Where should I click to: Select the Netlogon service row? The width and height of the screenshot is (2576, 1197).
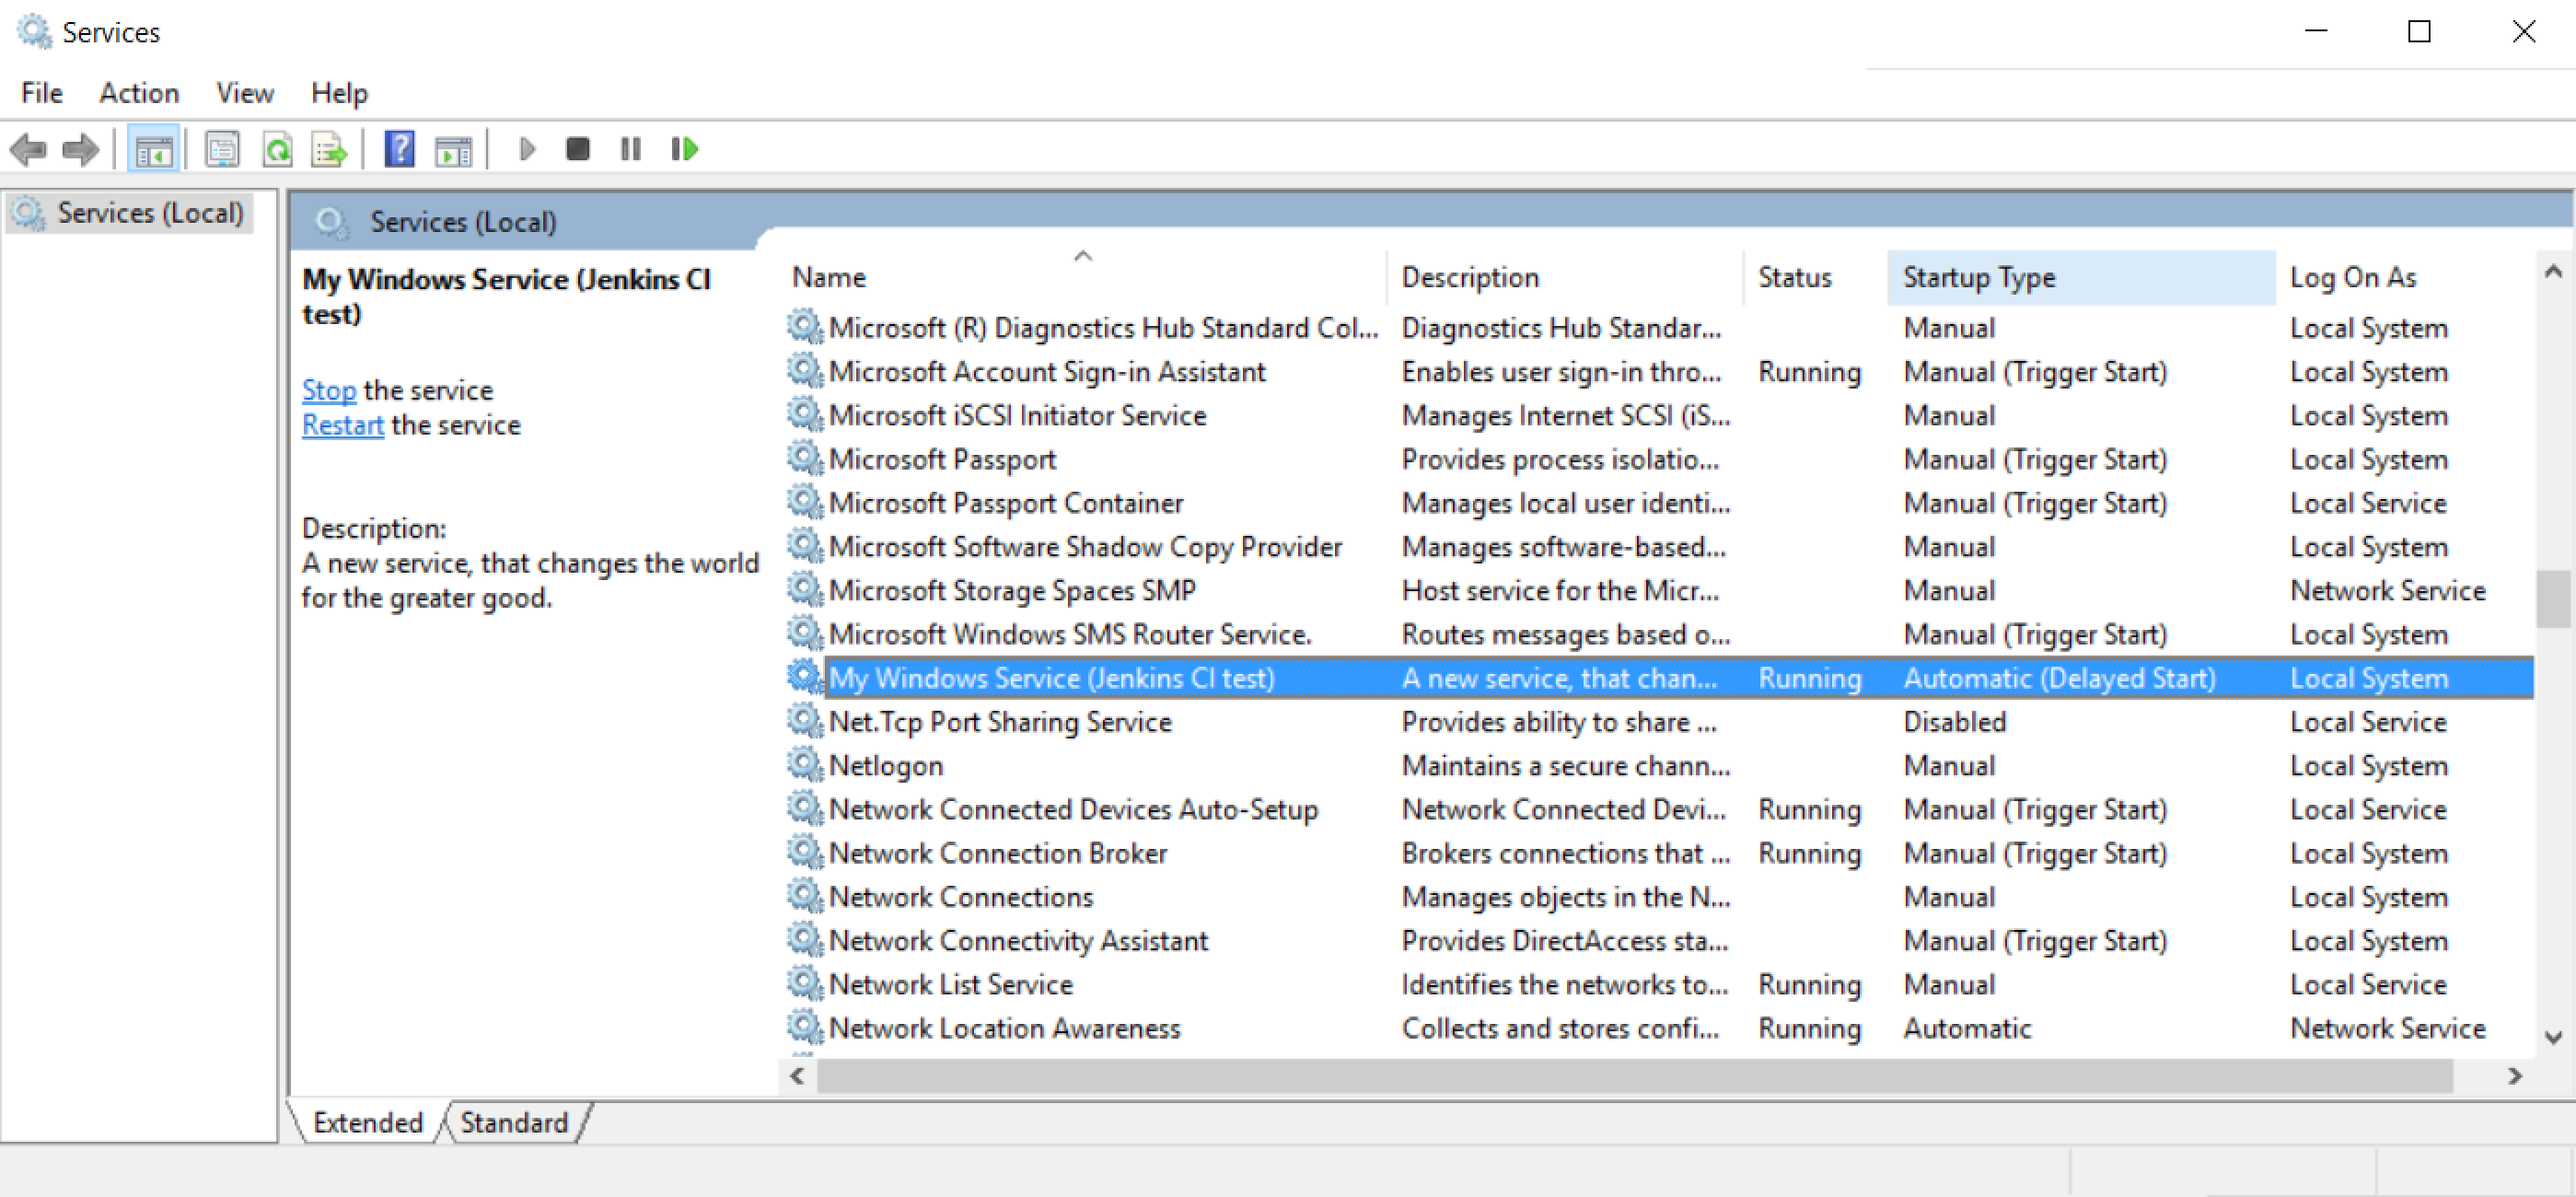[885, 766]
